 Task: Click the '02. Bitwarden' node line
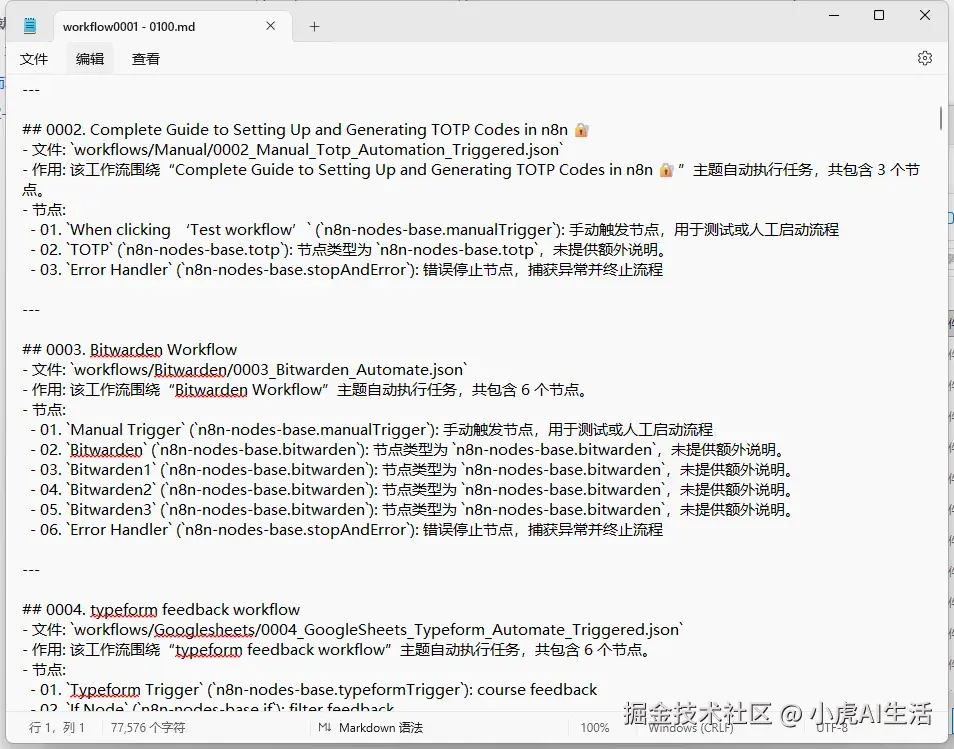(409, 450)
